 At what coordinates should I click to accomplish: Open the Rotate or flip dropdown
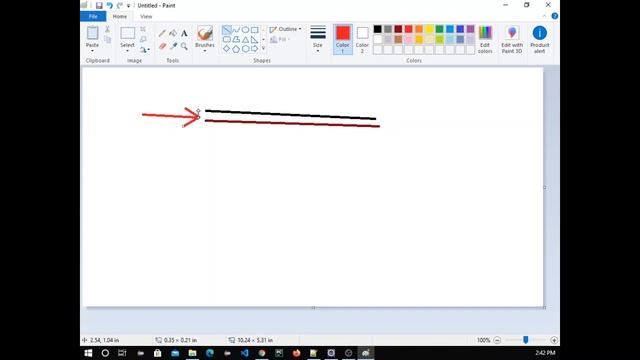[144, 49]
